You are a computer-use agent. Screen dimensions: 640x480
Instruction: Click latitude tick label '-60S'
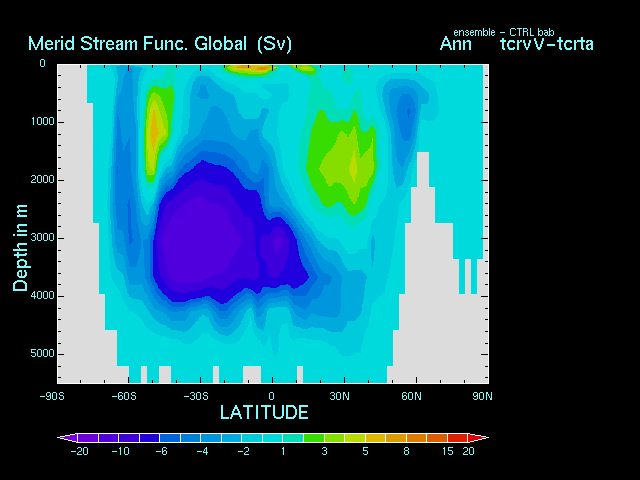click(x=124, y=396)
